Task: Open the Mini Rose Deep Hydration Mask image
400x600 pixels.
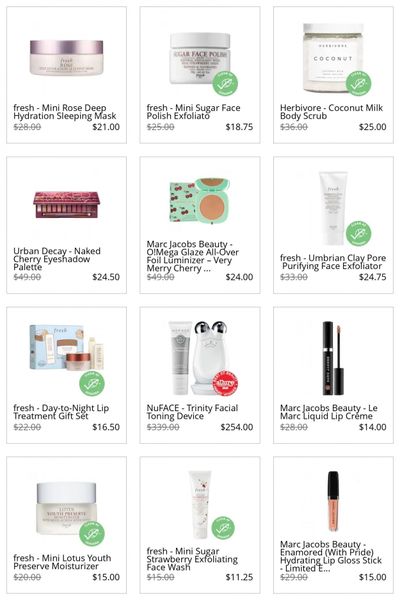Action: (67, 57)
